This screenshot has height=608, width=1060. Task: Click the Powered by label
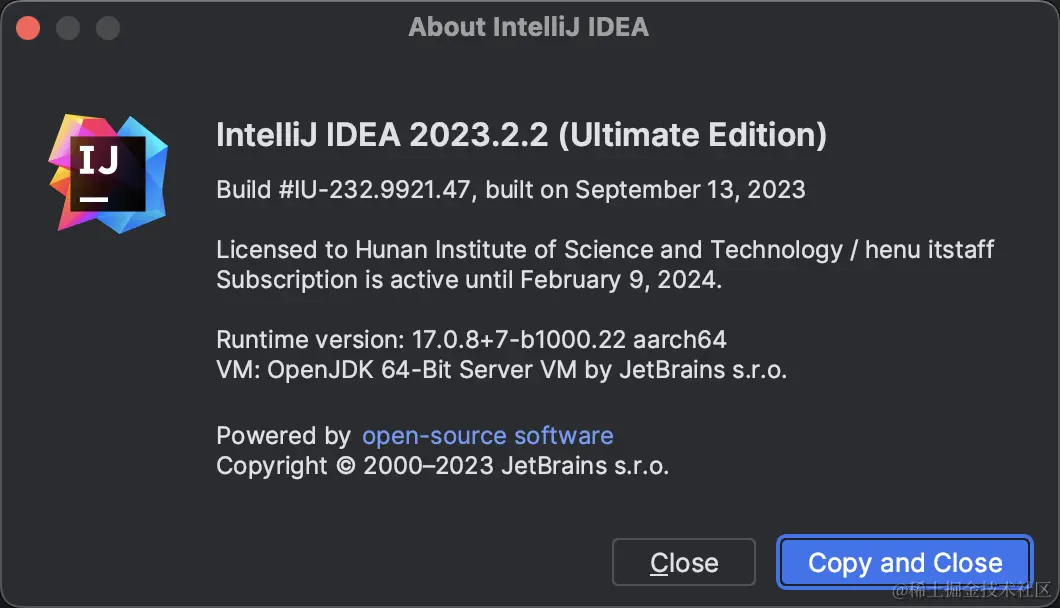click(283, 436)
